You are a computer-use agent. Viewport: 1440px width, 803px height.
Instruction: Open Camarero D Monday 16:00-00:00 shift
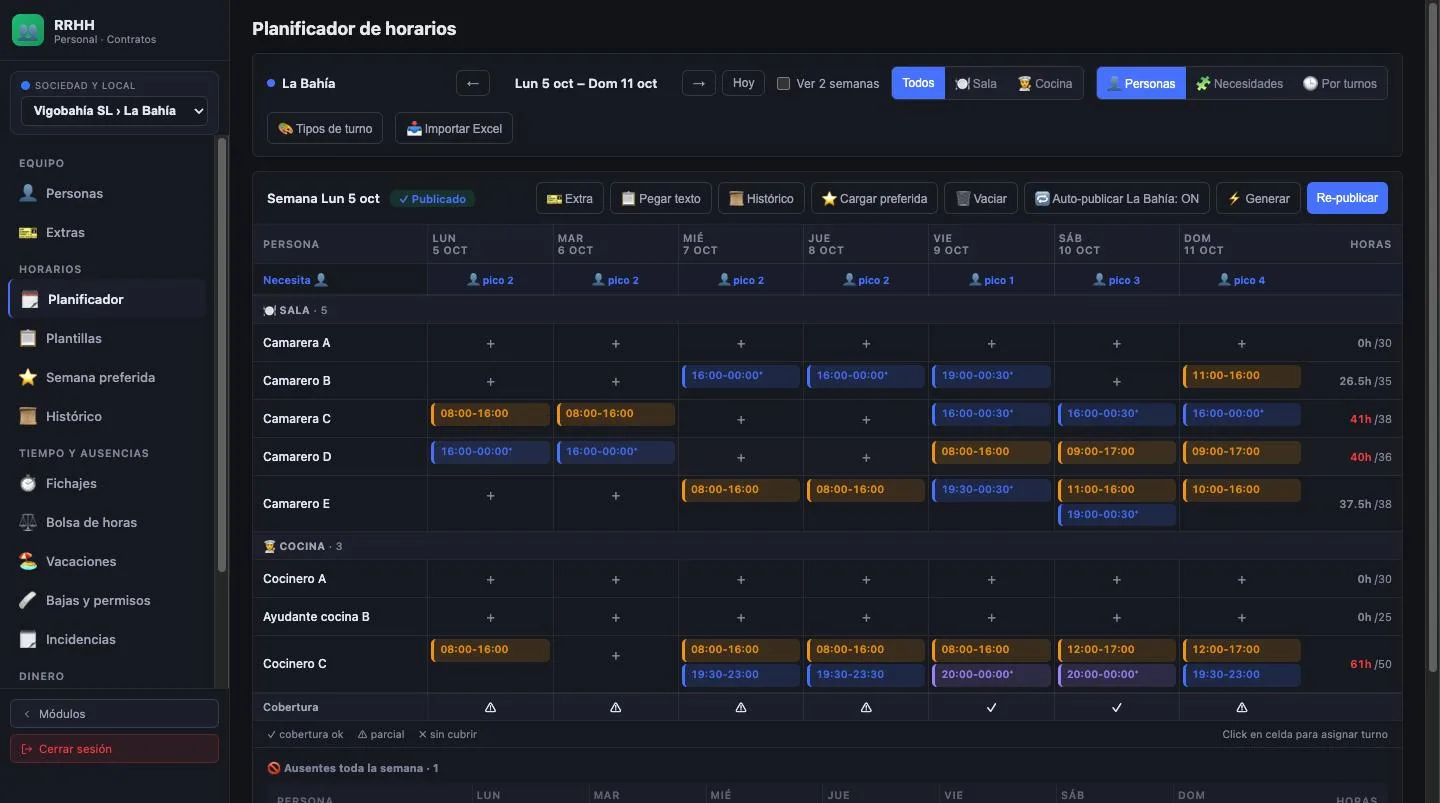[x=490, y=451]
